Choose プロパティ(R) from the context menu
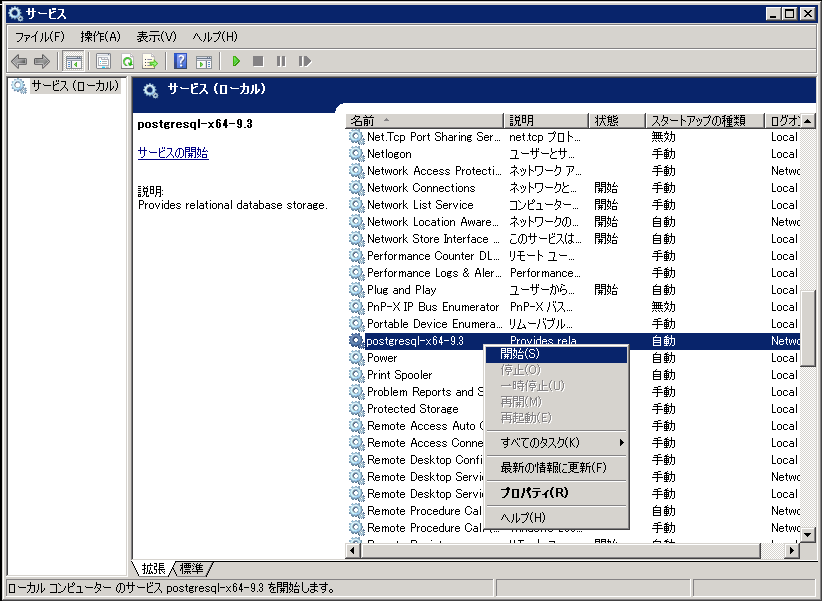822x601 pixels. coord(534,493)
